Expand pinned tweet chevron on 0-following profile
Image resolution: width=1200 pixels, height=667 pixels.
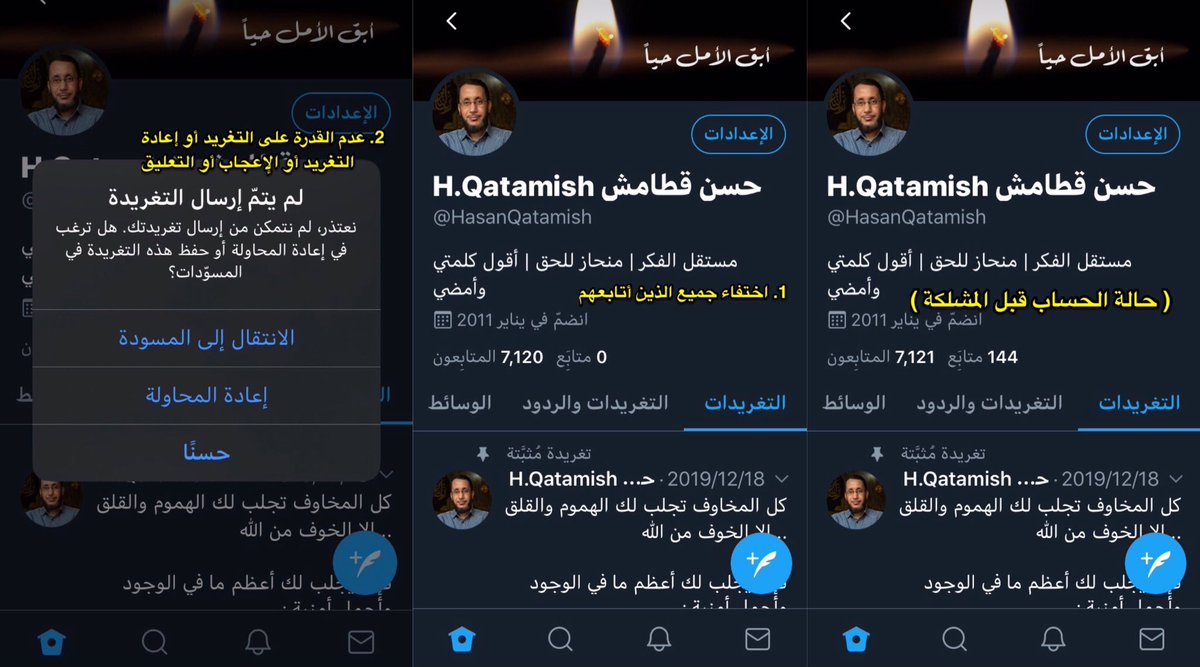coord(782,479)
